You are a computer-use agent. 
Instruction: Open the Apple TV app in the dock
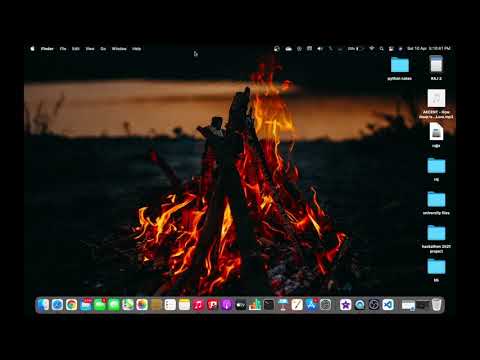[x=241, y=305]
